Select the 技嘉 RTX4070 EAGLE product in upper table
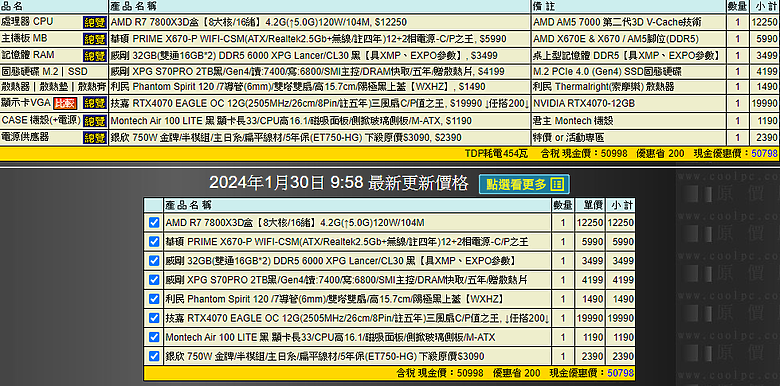The height and width of the screenshot is (386, 780). click(x=320, y=103)
